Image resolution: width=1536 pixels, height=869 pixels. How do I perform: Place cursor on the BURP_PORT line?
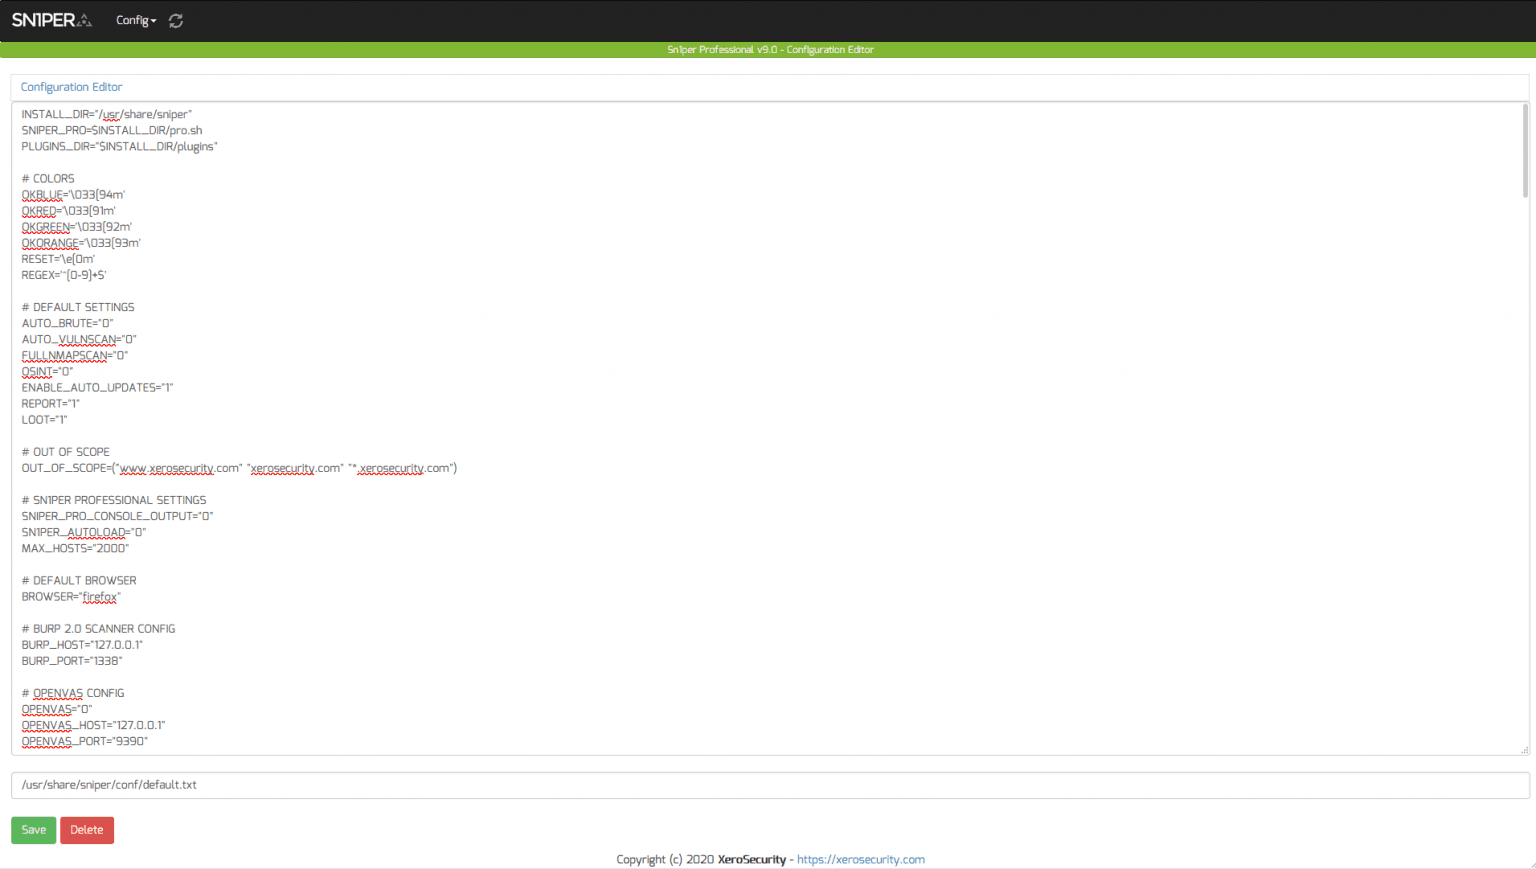click(72, 661)
